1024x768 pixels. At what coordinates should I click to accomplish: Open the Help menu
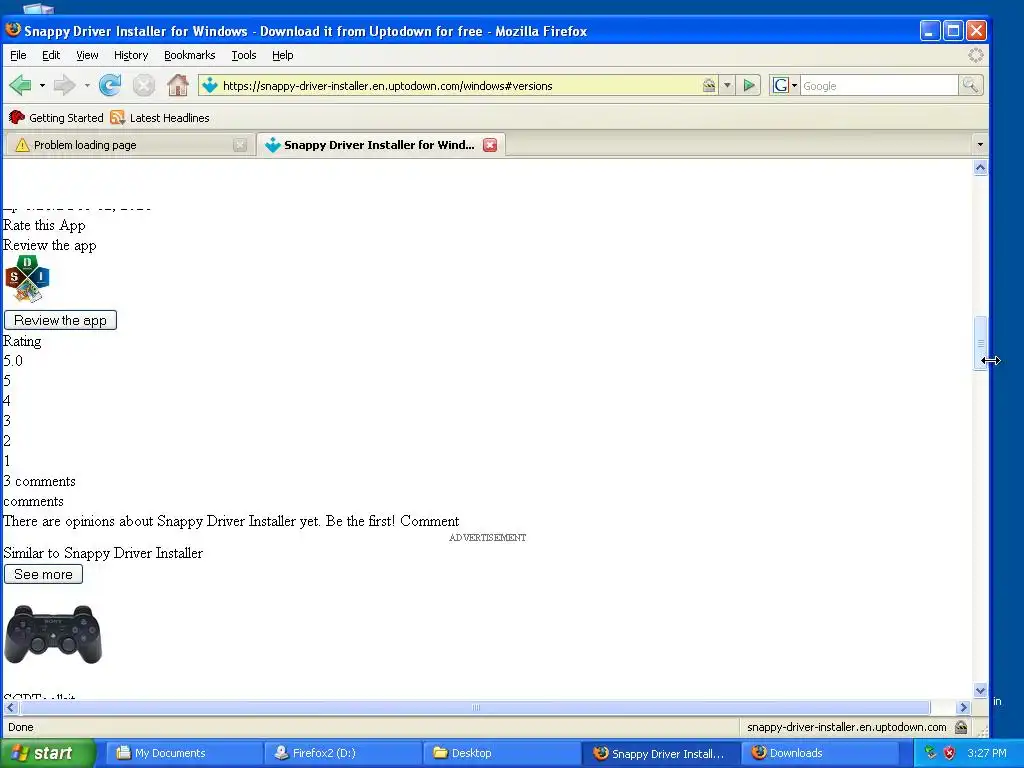(x=282, y=56)
